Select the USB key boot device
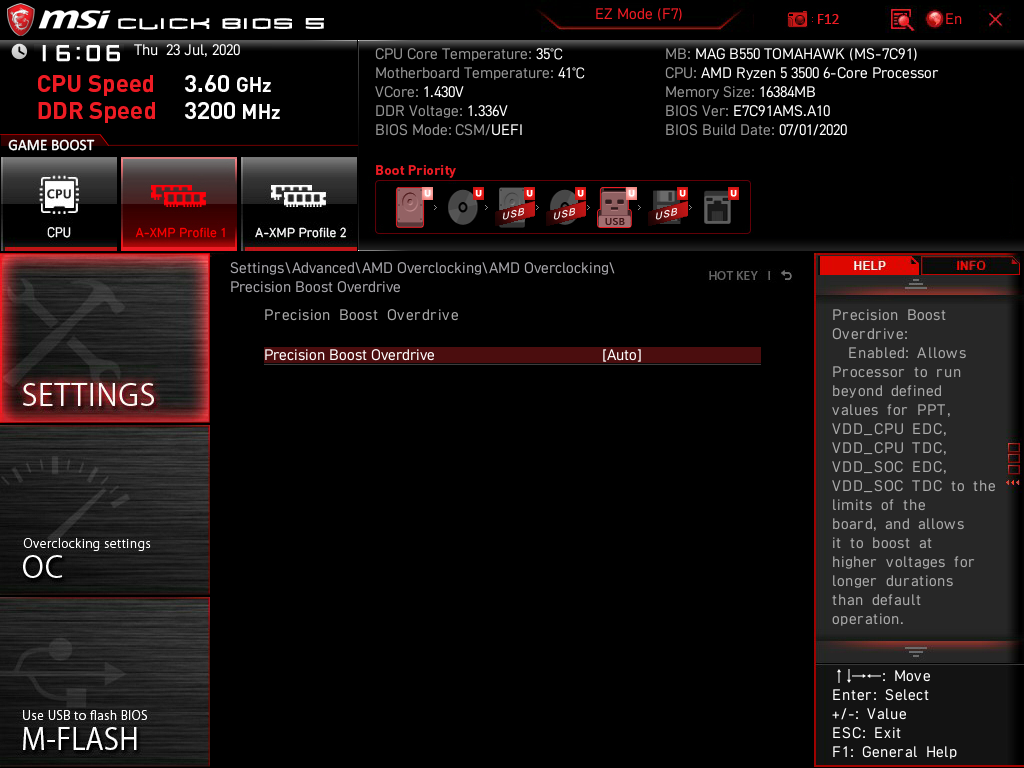This screenshot has width=1024, height=768. [616, 207]
